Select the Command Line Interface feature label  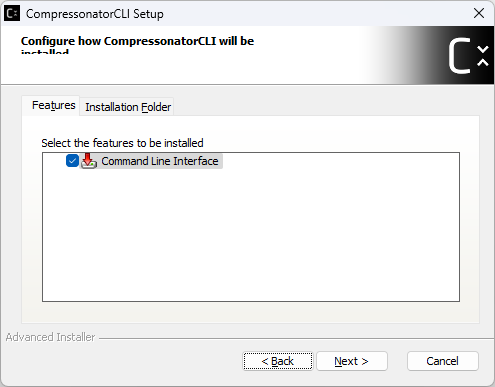[x=160, y=161]
